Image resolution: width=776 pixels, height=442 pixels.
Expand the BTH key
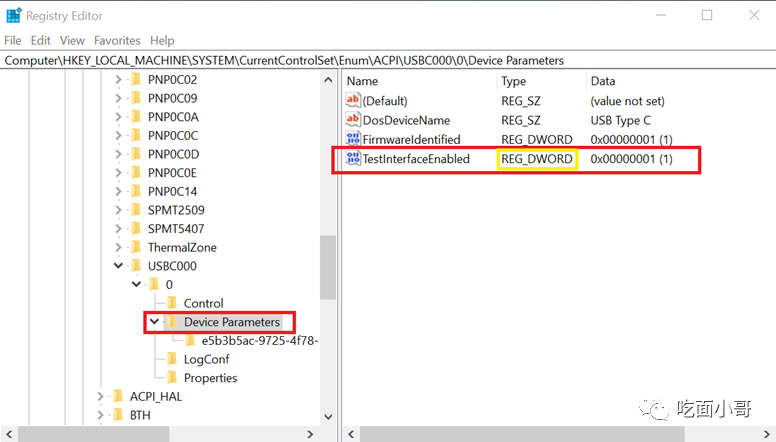pos(100,415)
